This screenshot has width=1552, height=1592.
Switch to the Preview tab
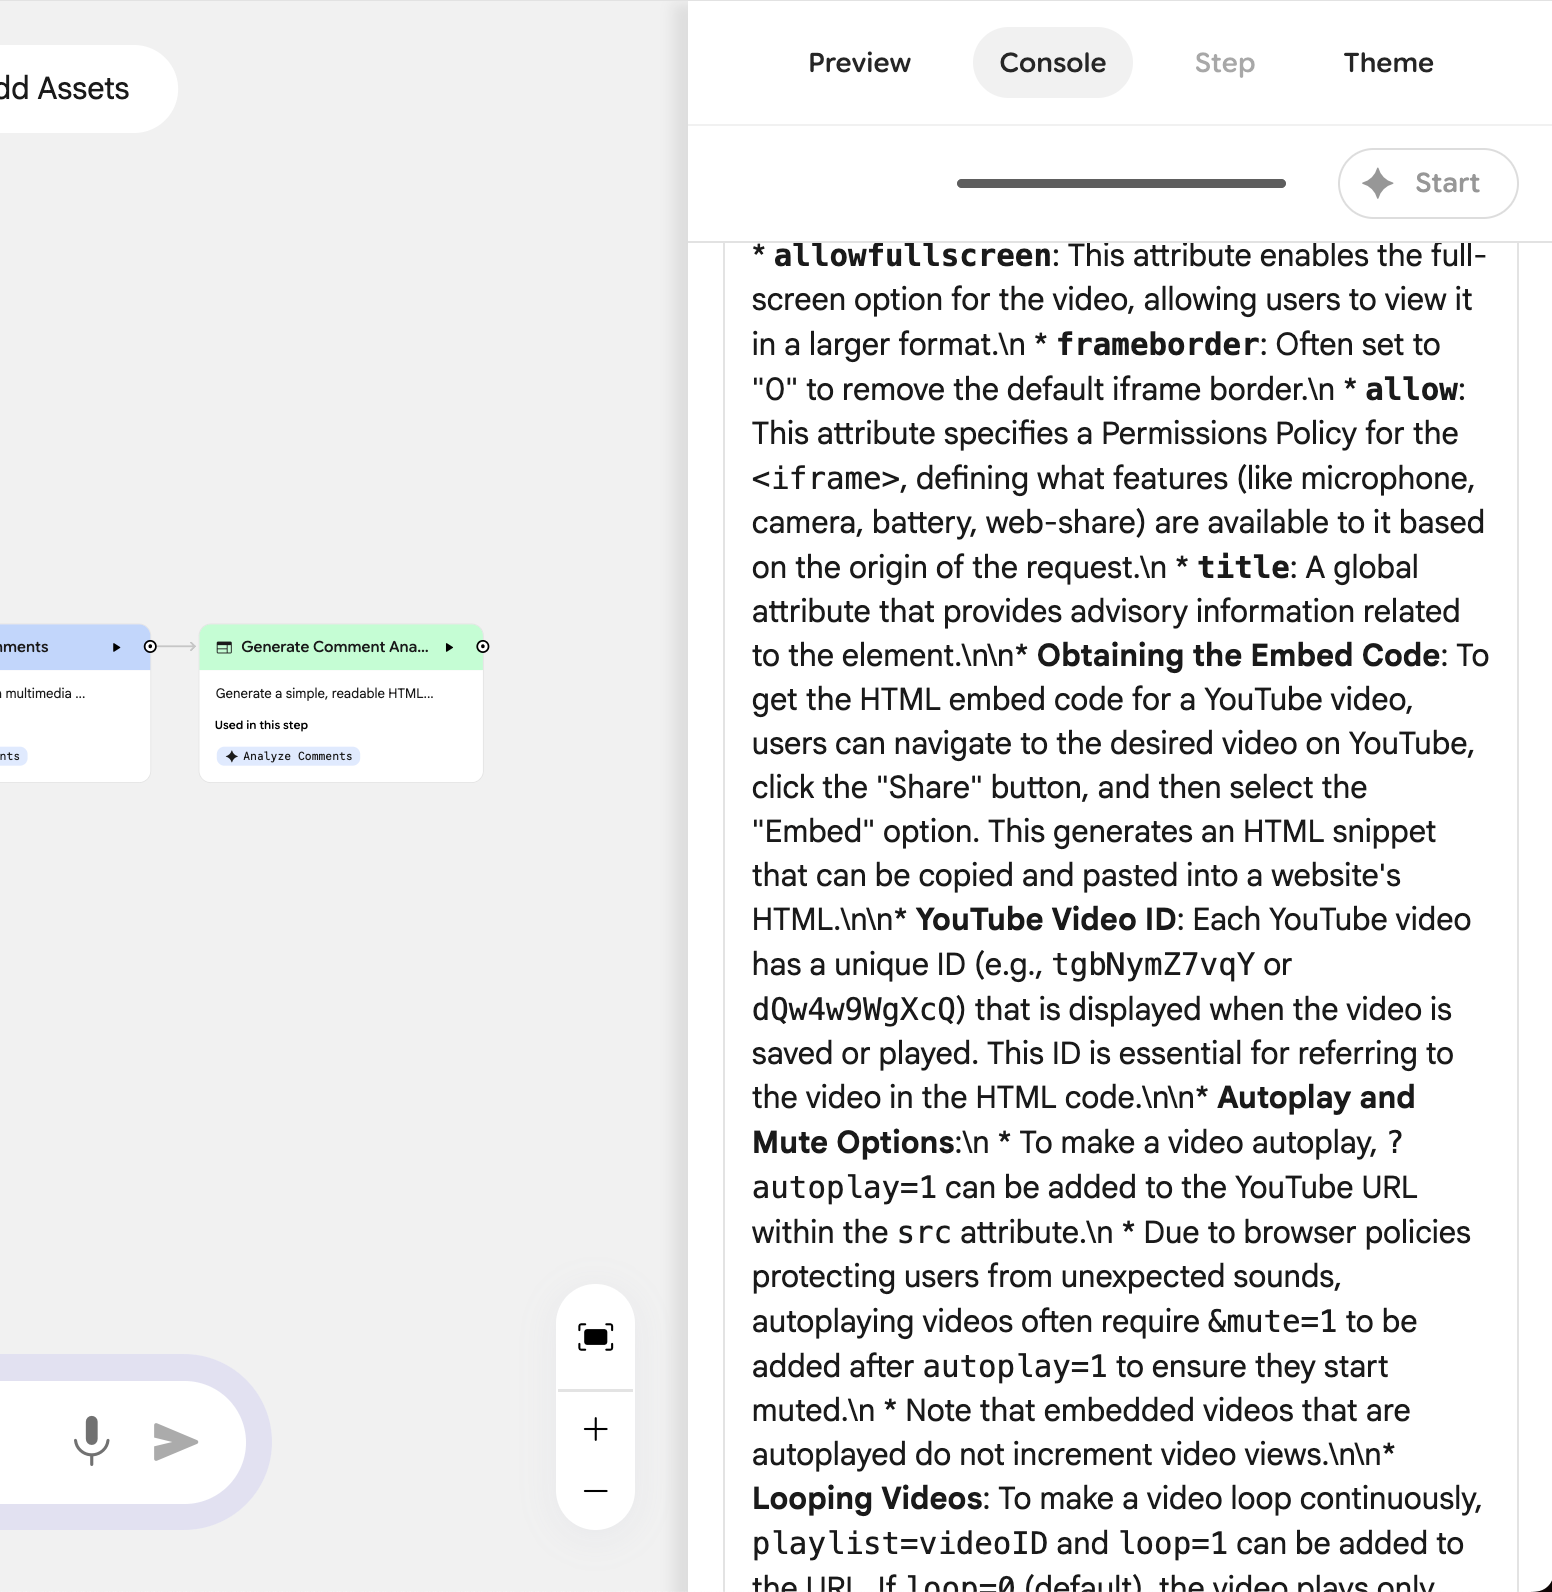pos(859,63)
